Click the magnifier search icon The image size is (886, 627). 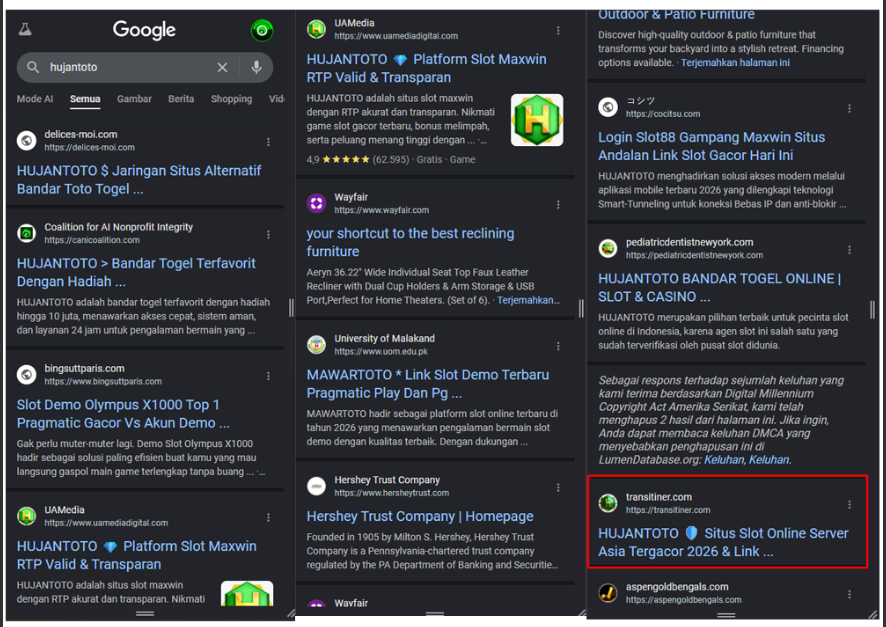33,67
